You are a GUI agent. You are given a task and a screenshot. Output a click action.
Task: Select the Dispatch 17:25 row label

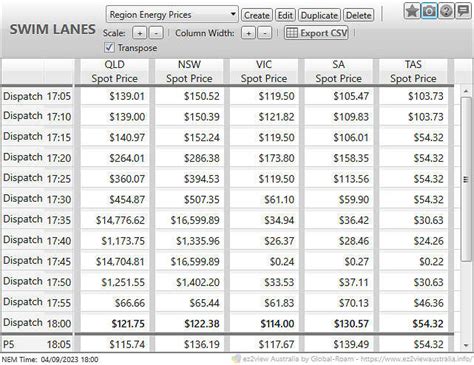[37, 178]
